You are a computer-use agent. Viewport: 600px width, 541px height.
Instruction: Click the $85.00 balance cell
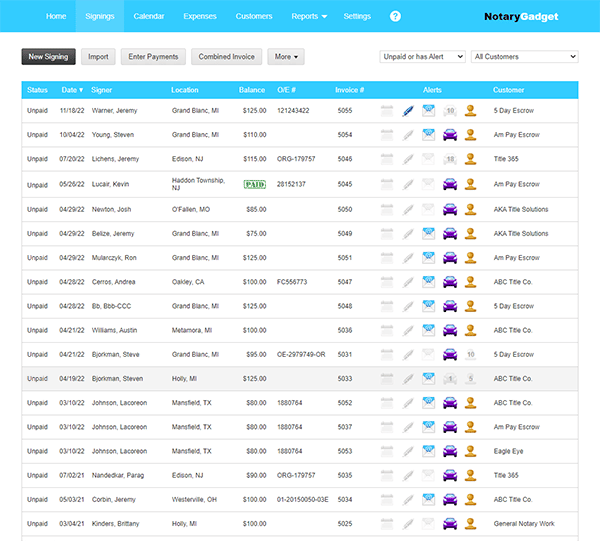256,209
